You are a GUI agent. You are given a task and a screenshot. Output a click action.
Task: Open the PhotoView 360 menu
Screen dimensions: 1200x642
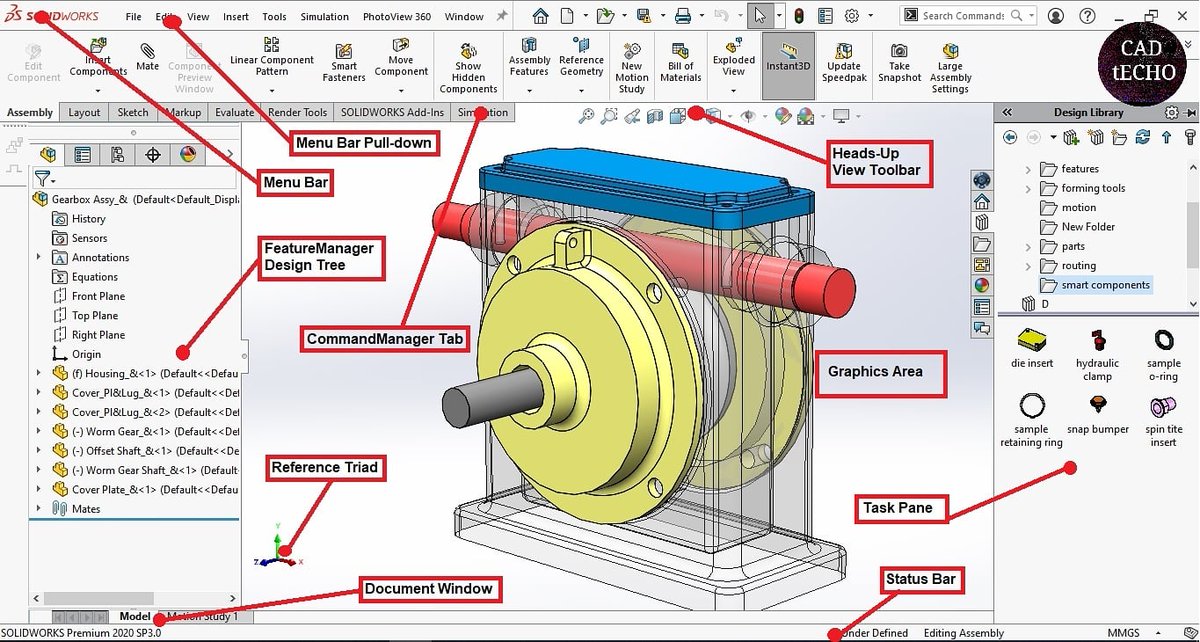click(x=397, y=17)
